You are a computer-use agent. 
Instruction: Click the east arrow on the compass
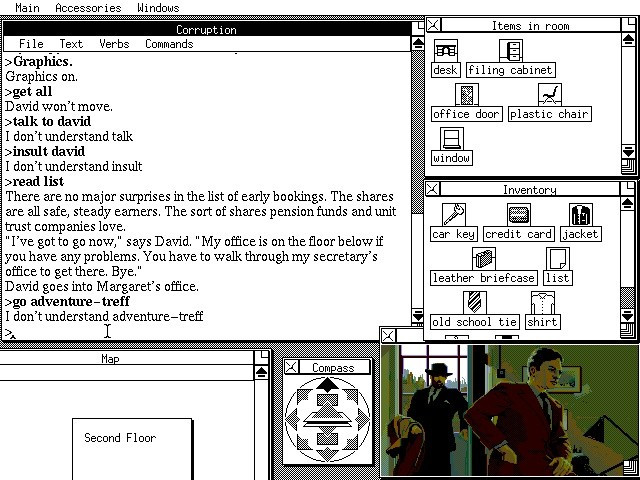tap(362, 419)
